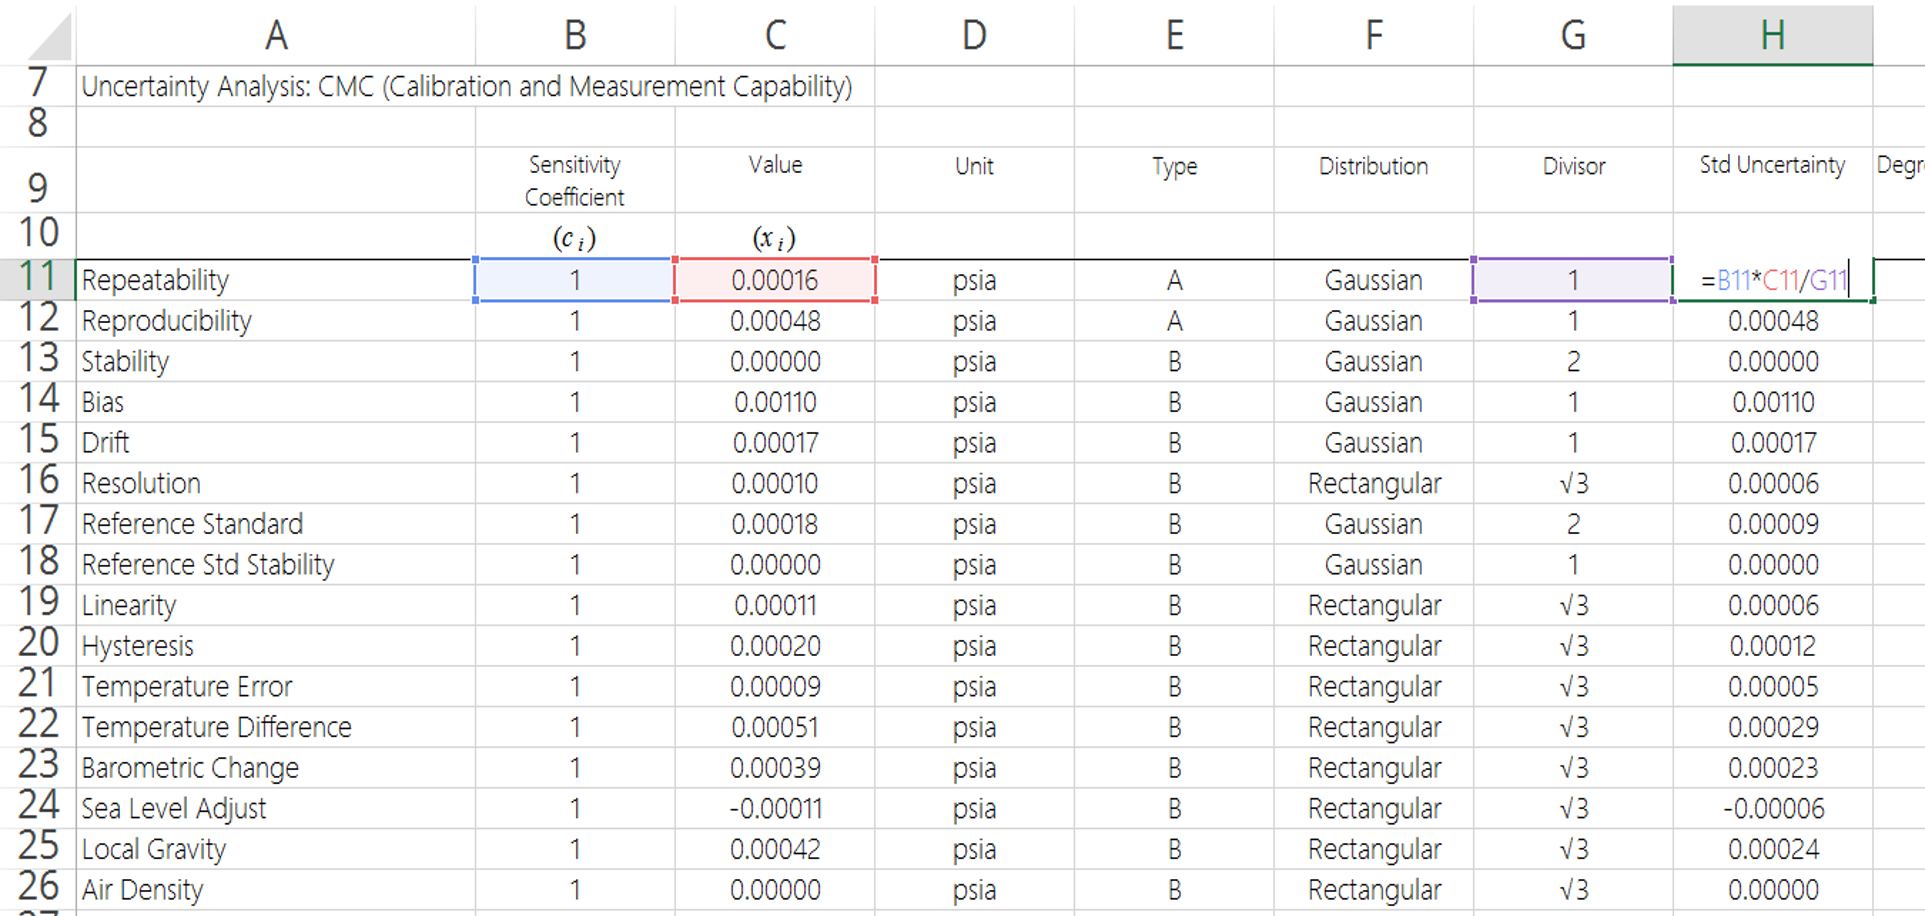Select column D header
Screen dimensions: 1925x916
(973, 35)
